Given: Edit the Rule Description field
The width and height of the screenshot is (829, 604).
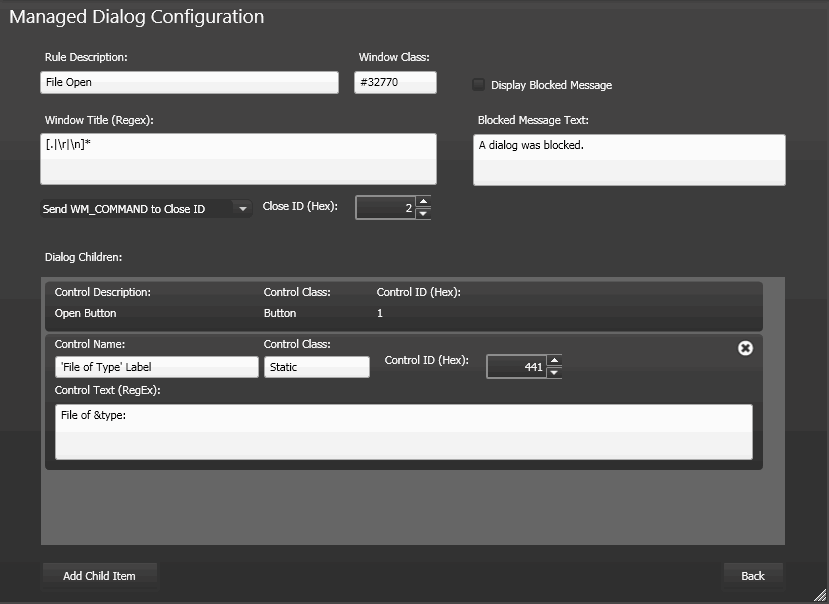Looking at the screenshot, I should (189, 83).
